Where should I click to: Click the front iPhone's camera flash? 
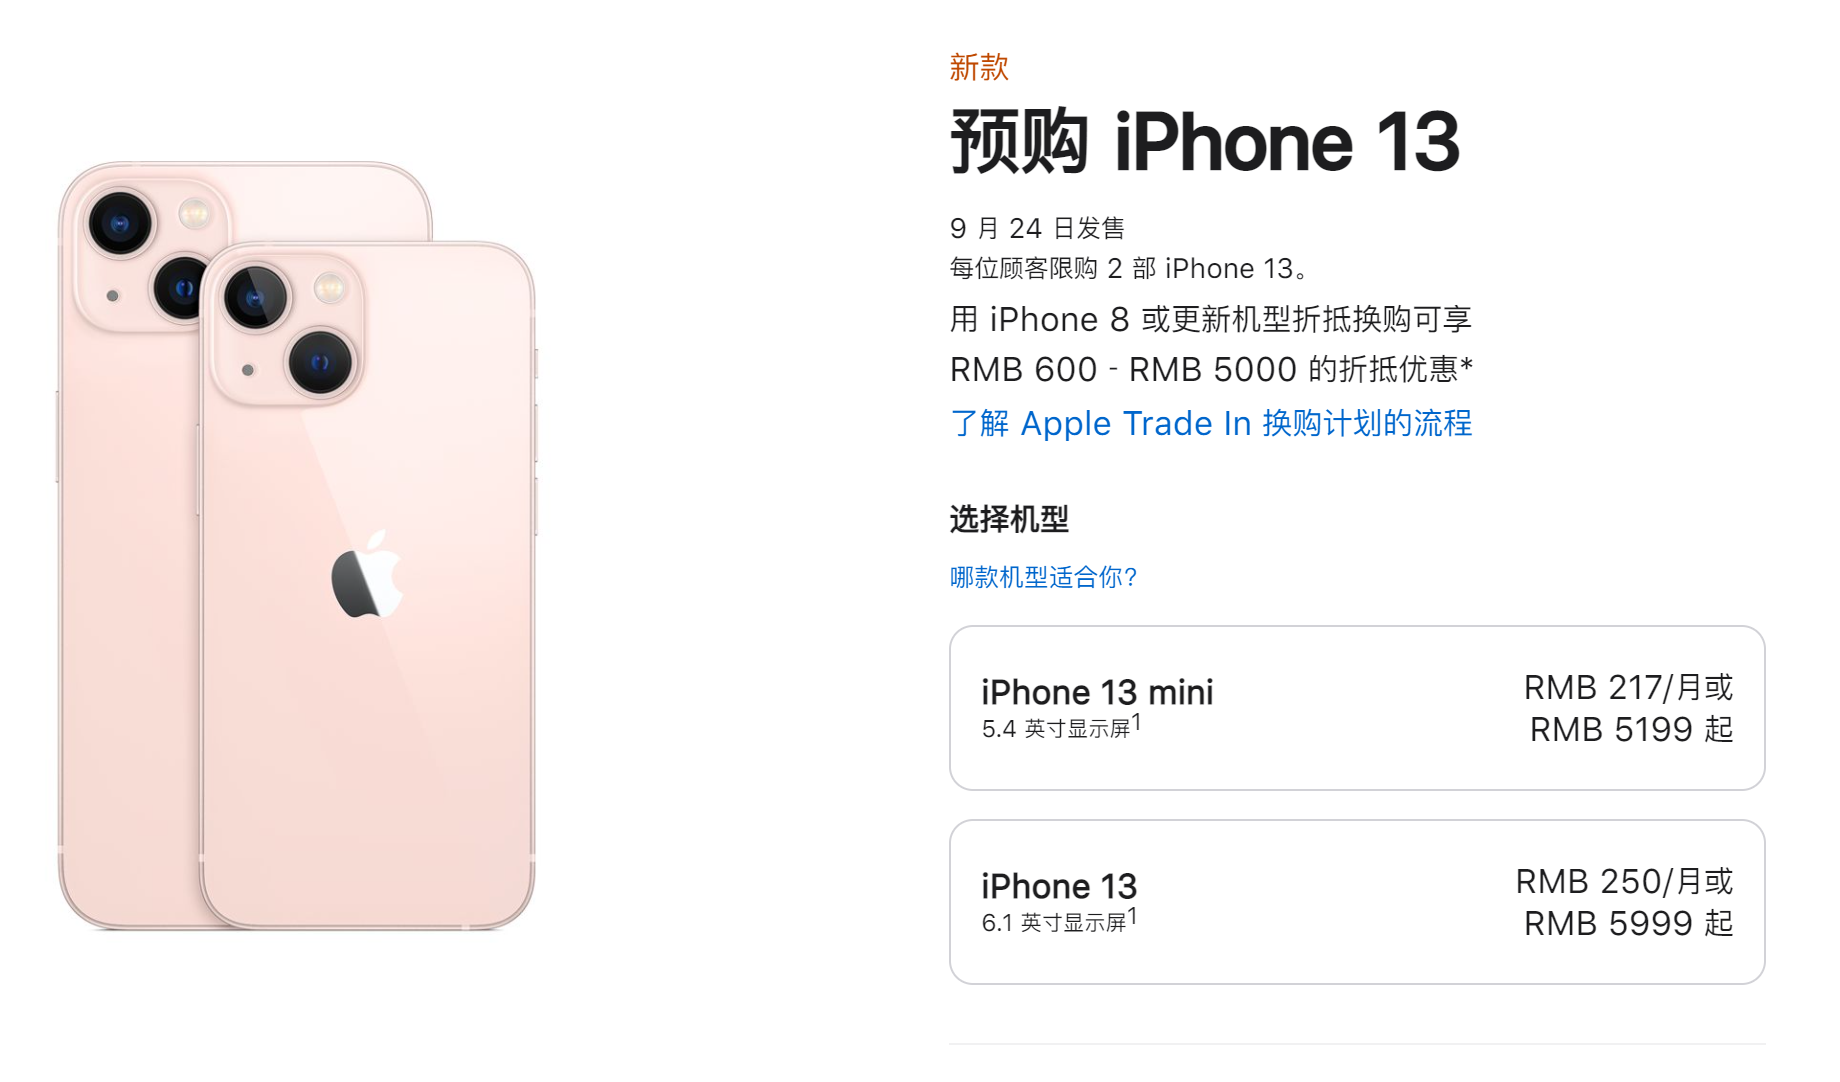tap(329, 289)
